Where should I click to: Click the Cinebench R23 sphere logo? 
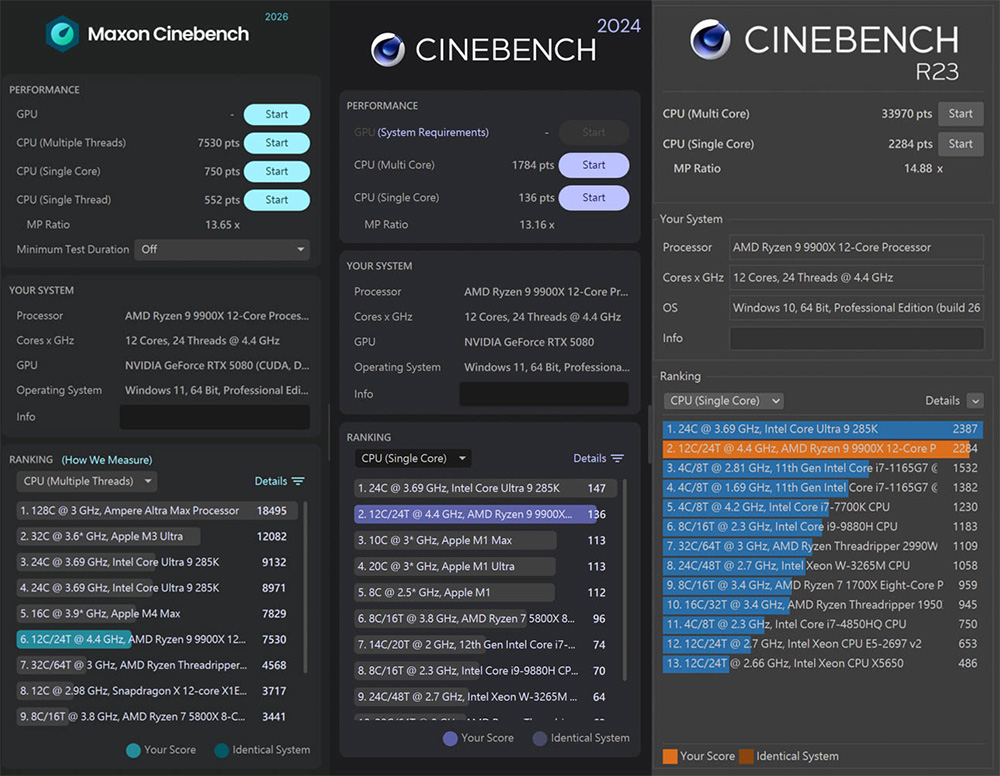point(709,39)
